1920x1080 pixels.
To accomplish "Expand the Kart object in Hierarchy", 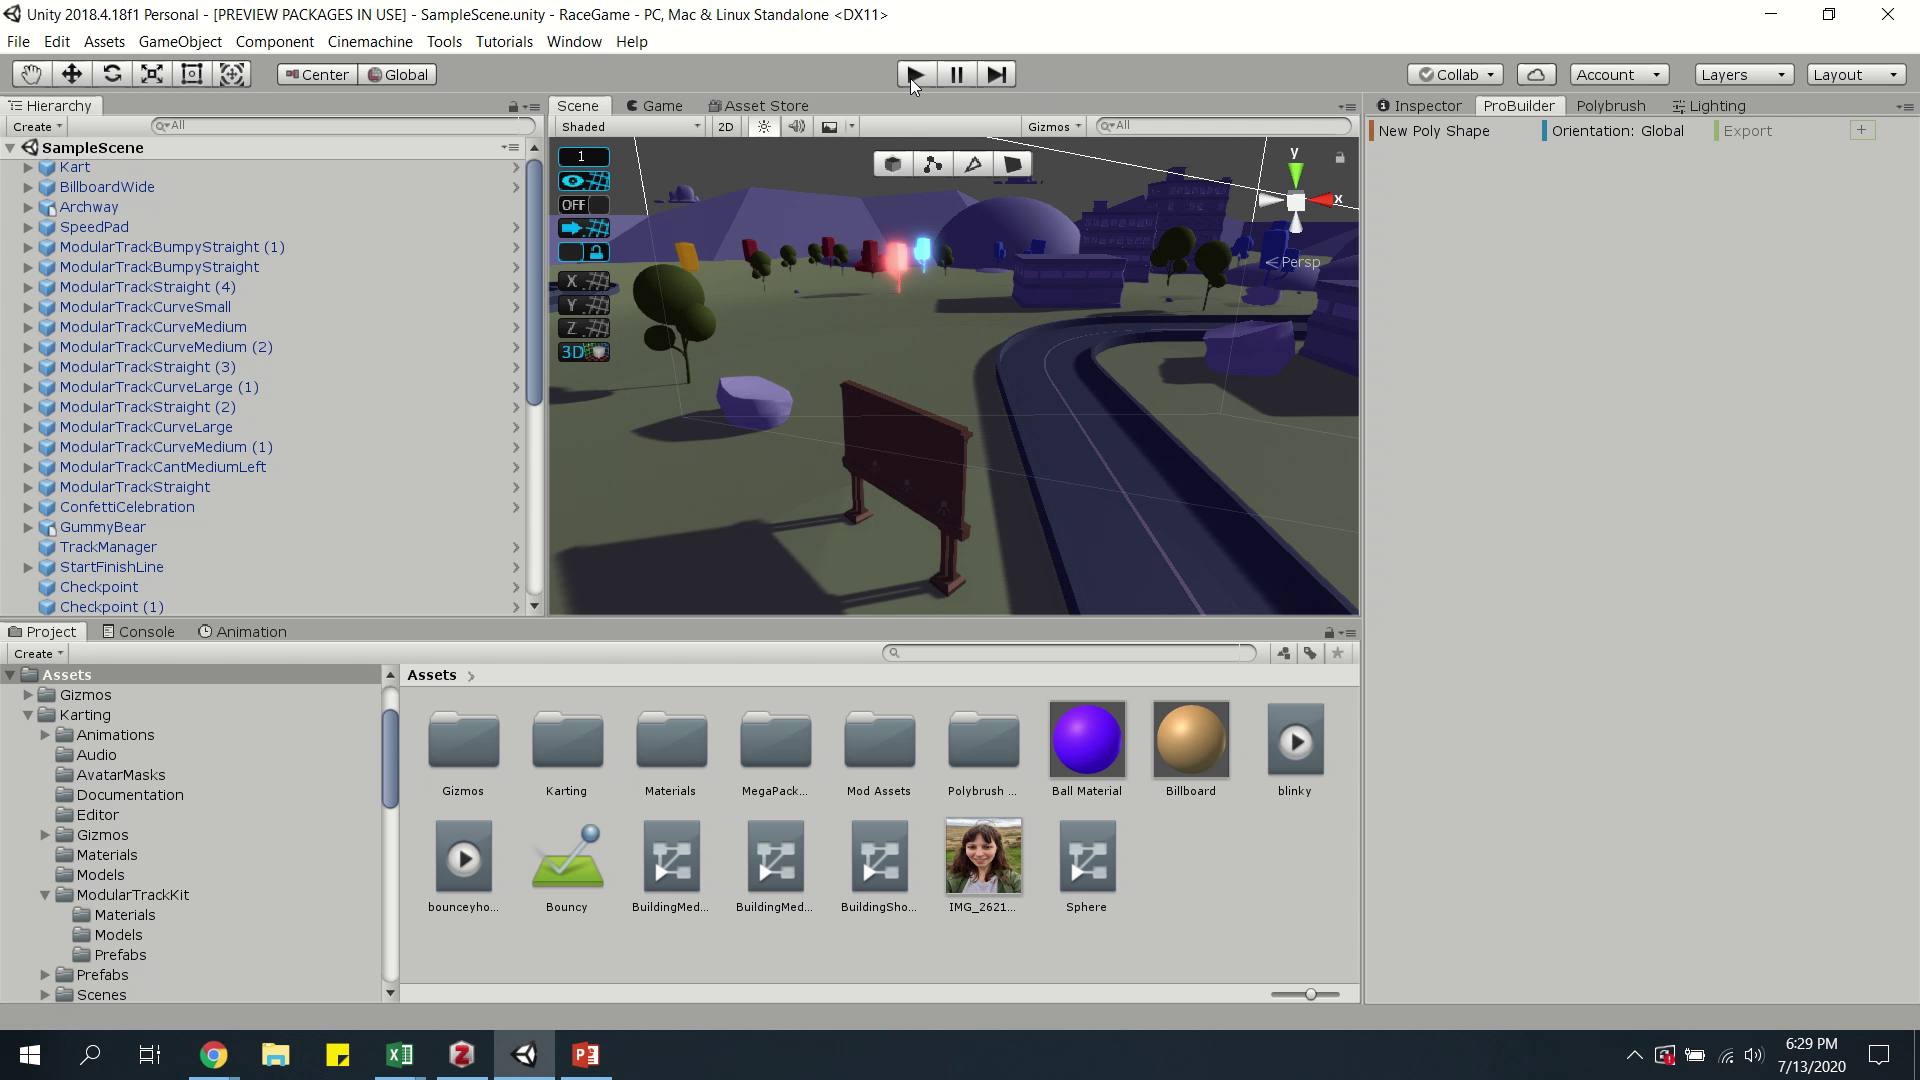I will point(28,167).
